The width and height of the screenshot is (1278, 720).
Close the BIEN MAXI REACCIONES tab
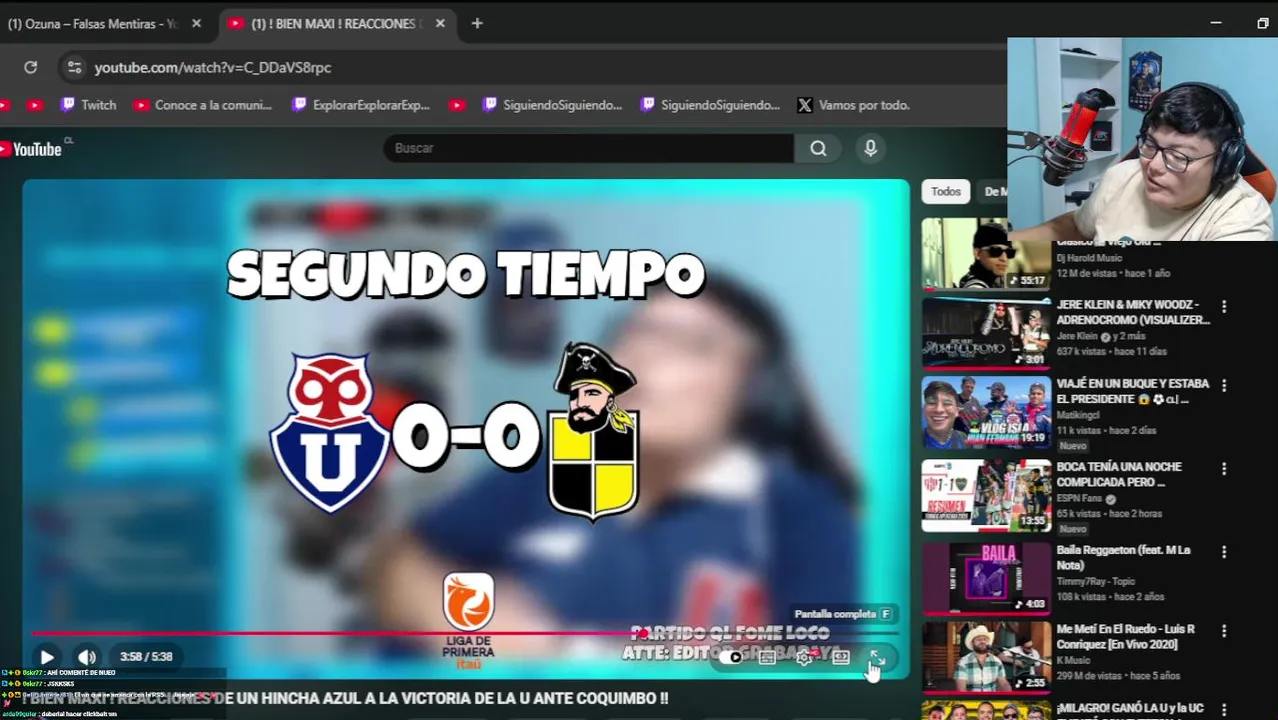(x=440, y=23)
